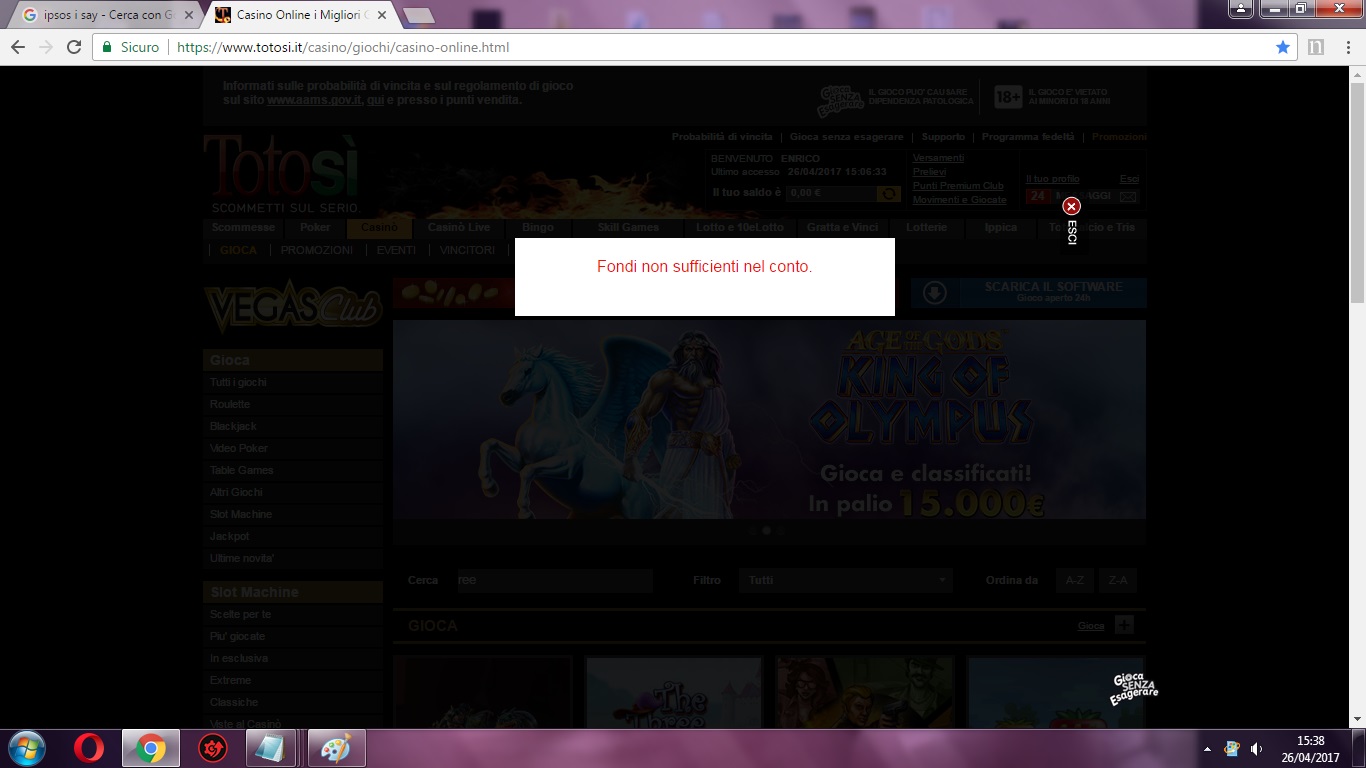Toggle the bookmark star in address bar
This screenshot has width=1366, height=768.
(x=1283, y=47)
